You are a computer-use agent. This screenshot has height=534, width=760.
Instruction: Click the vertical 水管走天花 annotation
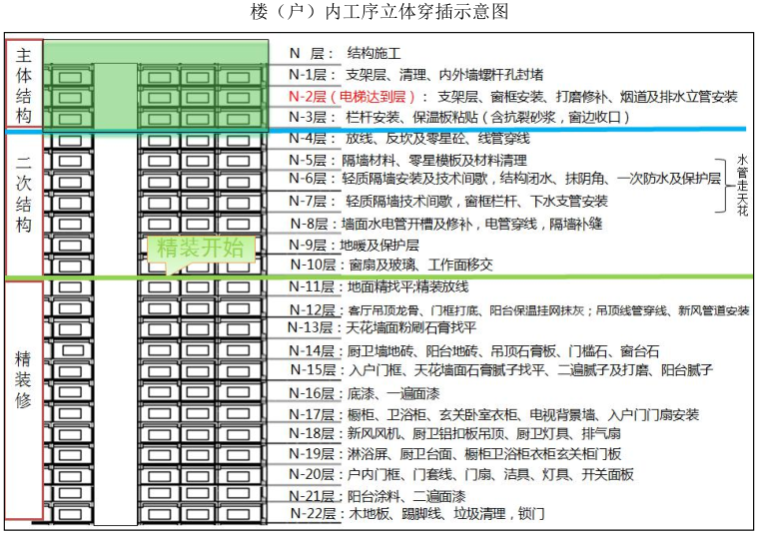click(x=741, y=186)
